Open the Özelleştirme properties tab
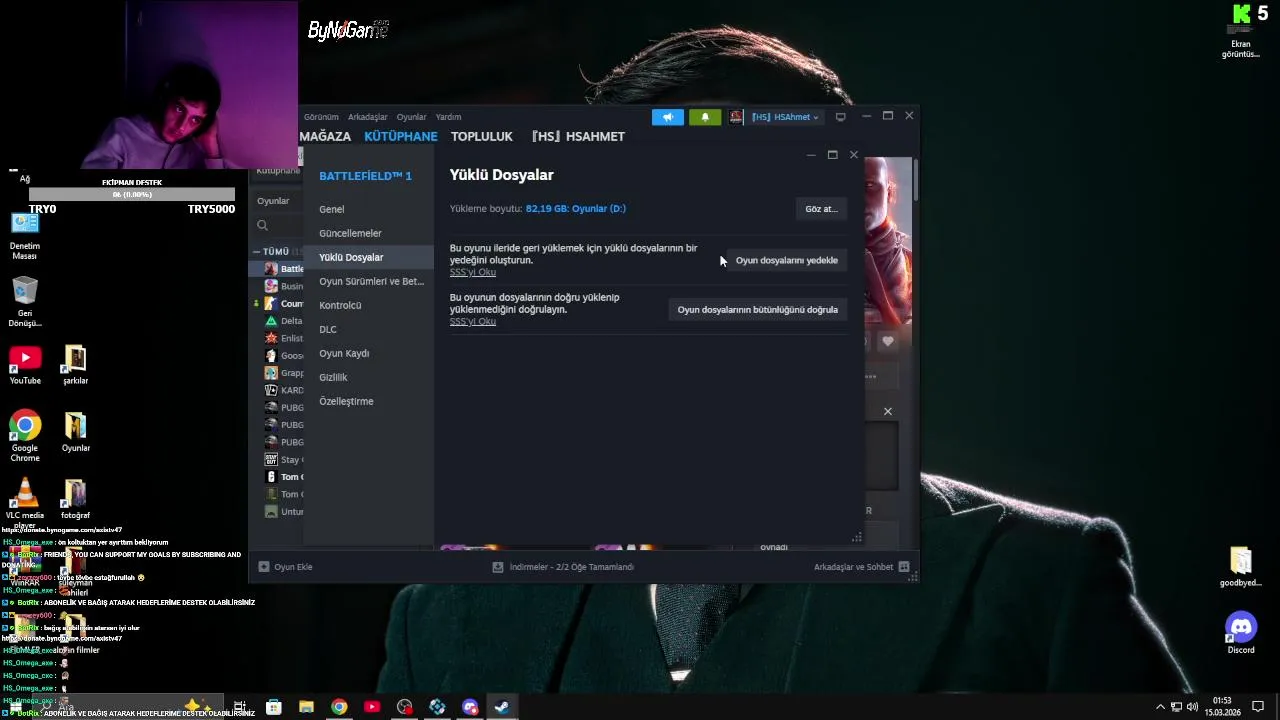 [x=368, y=401]
